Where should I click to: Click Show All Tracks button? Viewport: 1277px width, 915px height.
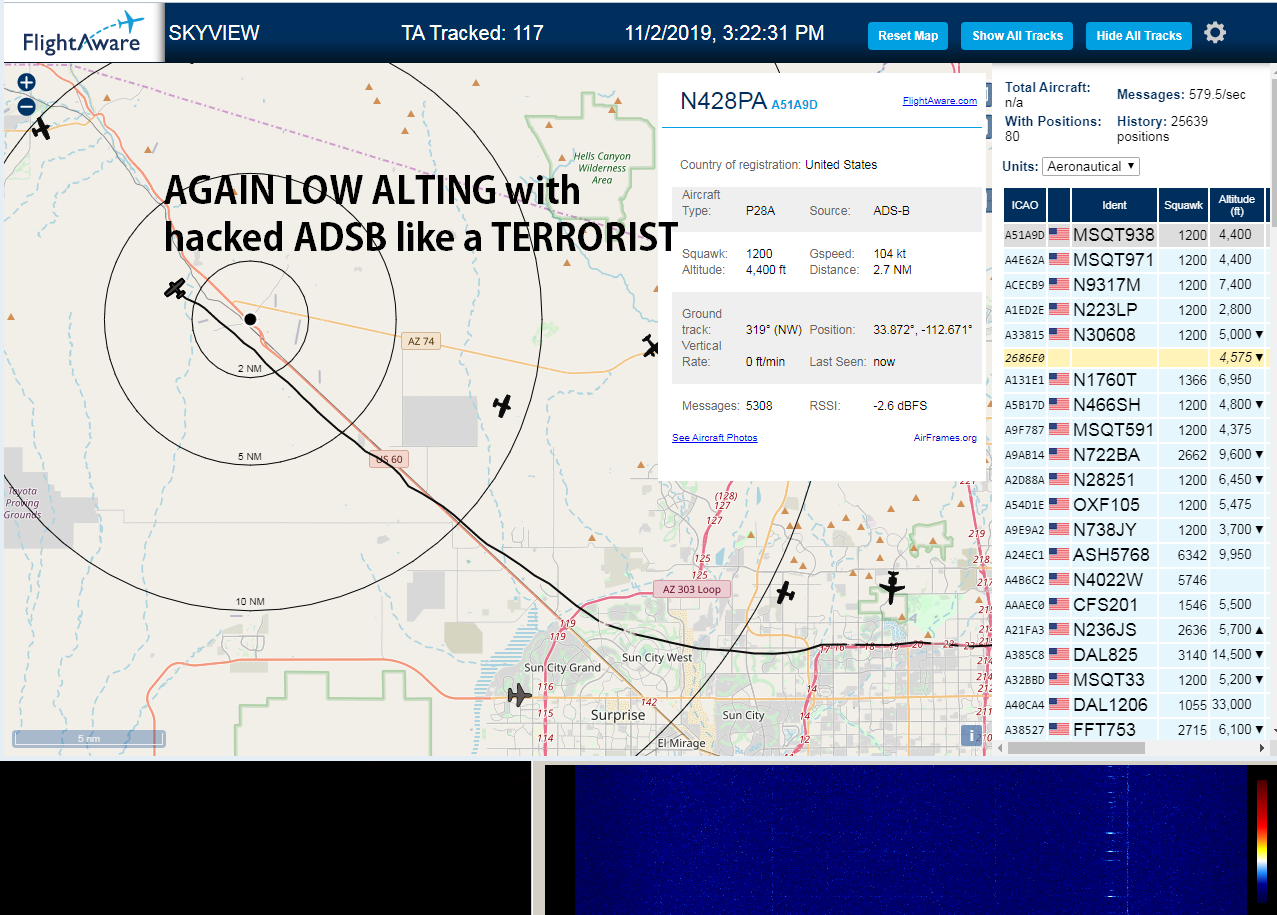1017,35
